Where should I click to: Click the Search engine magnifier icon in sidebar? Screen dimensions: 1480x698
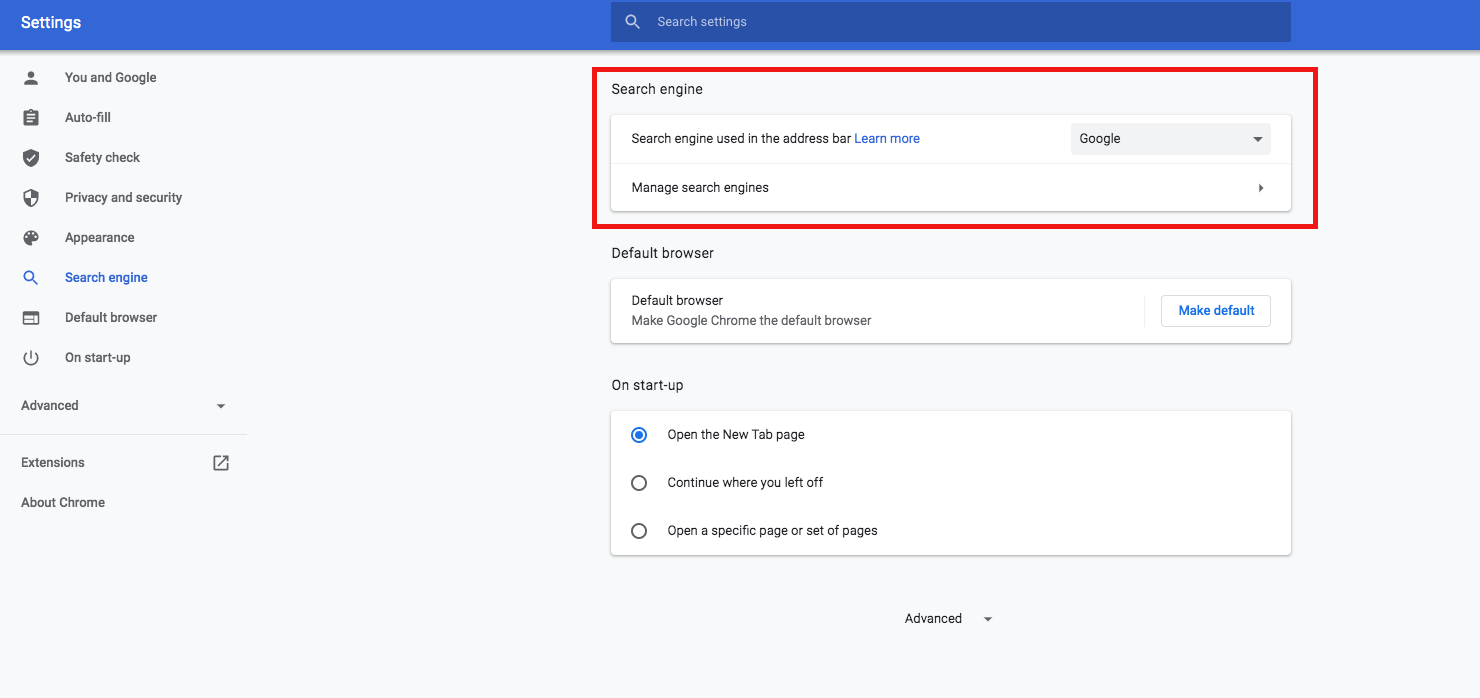(x=31, y=277)
